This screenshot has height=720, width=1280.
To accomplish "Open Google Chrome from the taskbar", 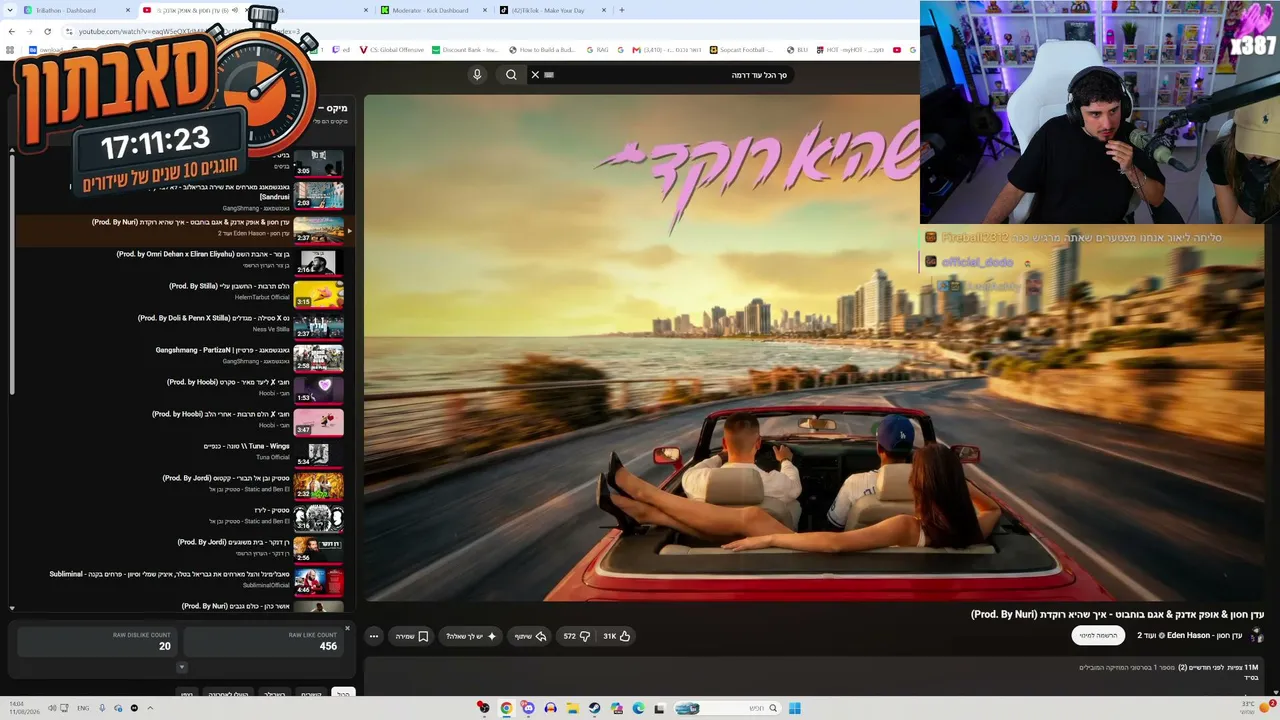I will point(506,708).
